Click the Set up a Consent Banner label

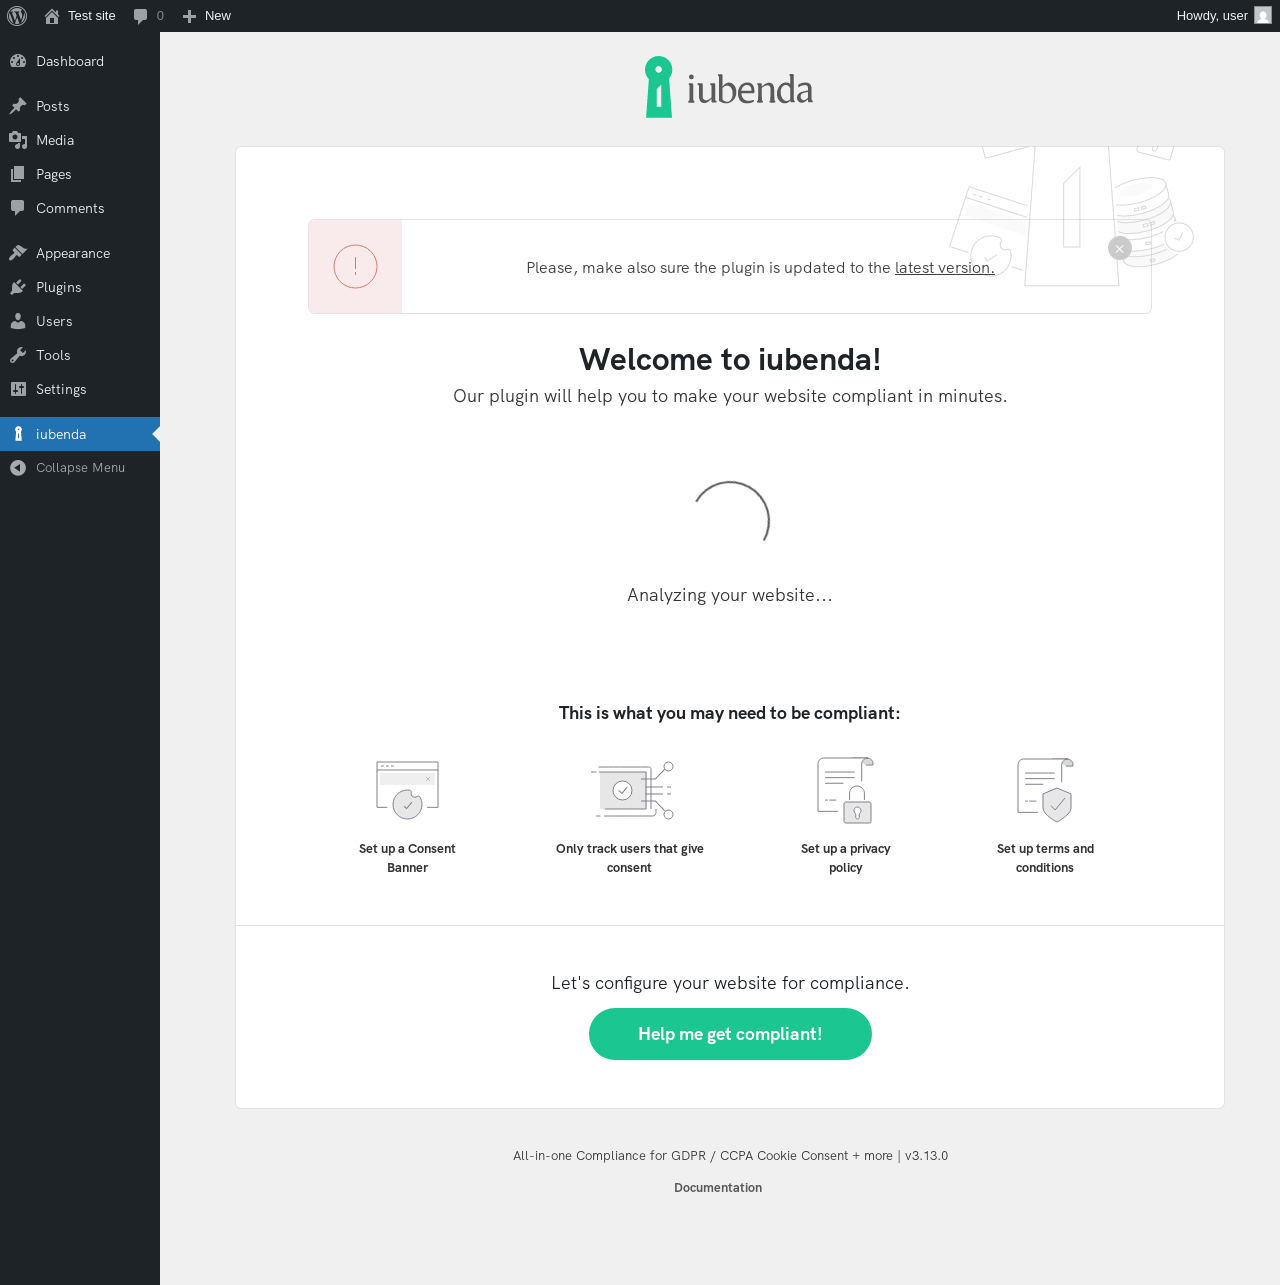pyautogui.click(x=407, y=858)
